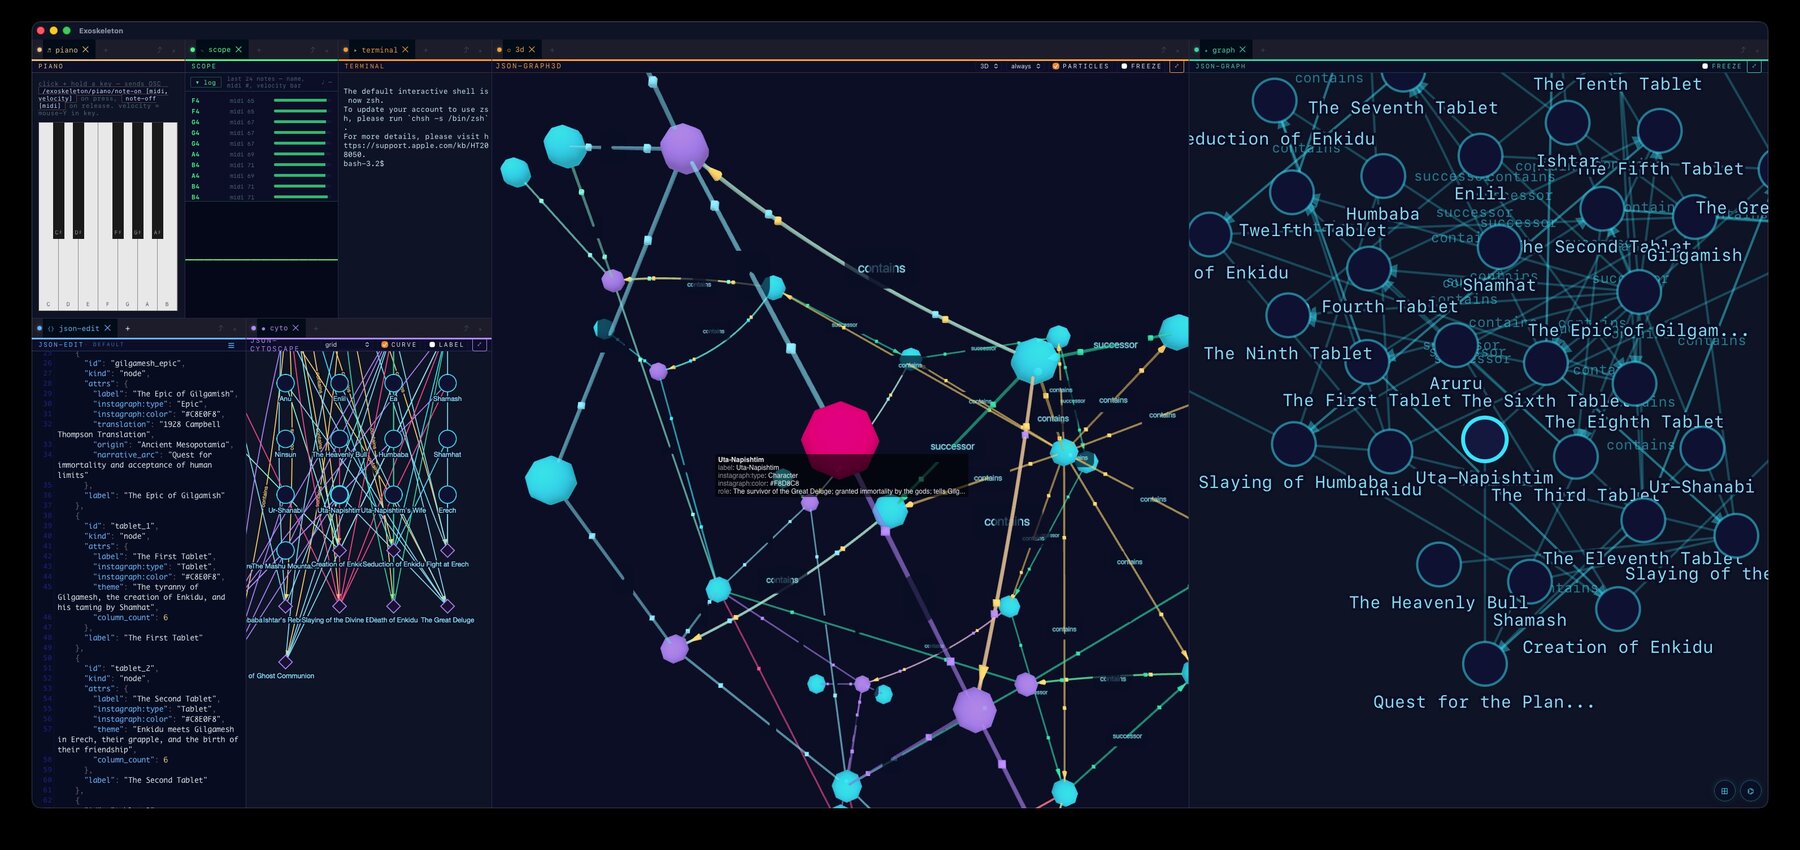Switch to the piano tab
The width and height of the screenshot is (1800, 850).
(x=66, y=50)
